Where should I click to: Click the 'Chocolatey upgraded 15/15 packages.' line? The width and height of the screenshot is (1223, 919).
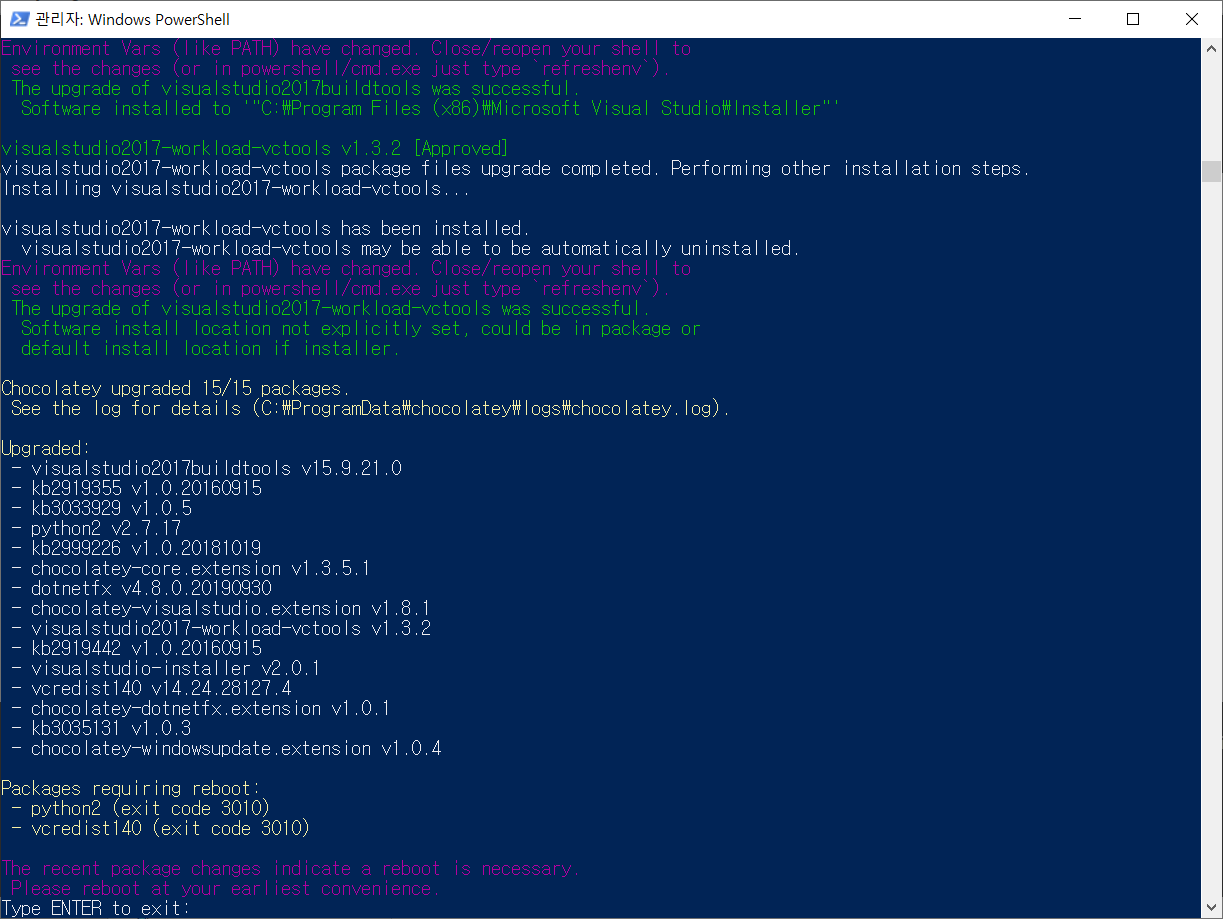click(175, 388)
